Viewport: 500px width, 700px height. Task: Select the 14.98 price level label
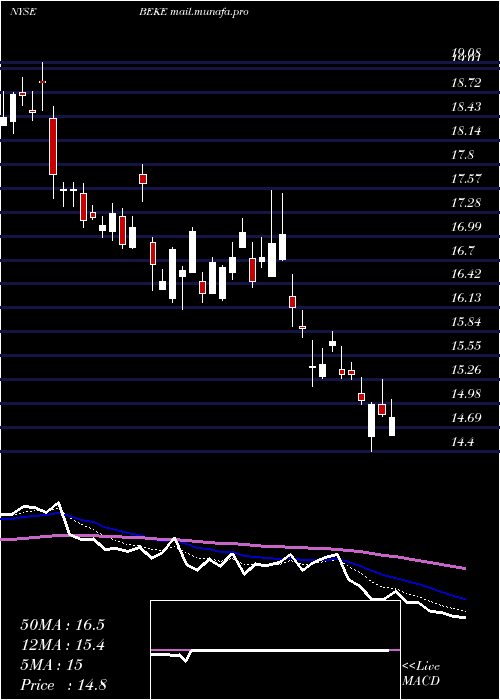(467, 394)
